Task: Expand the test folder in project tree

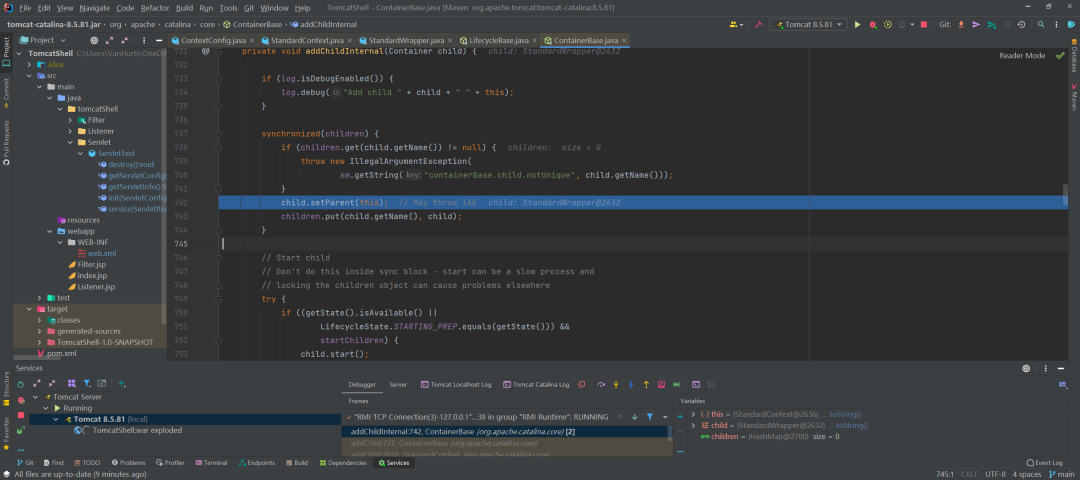Action: (39, 298)
